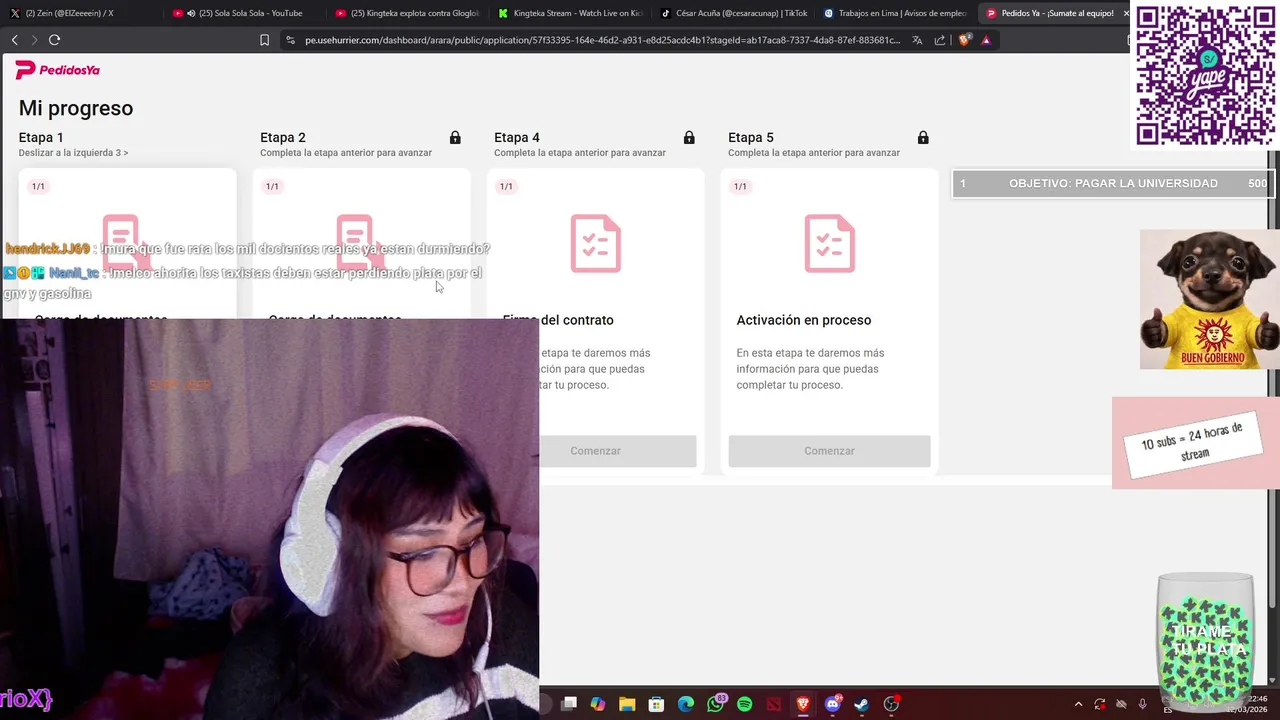
Task: Switch to Sola Sola Sola YouTube tab
Action: [x=242, y=13]
